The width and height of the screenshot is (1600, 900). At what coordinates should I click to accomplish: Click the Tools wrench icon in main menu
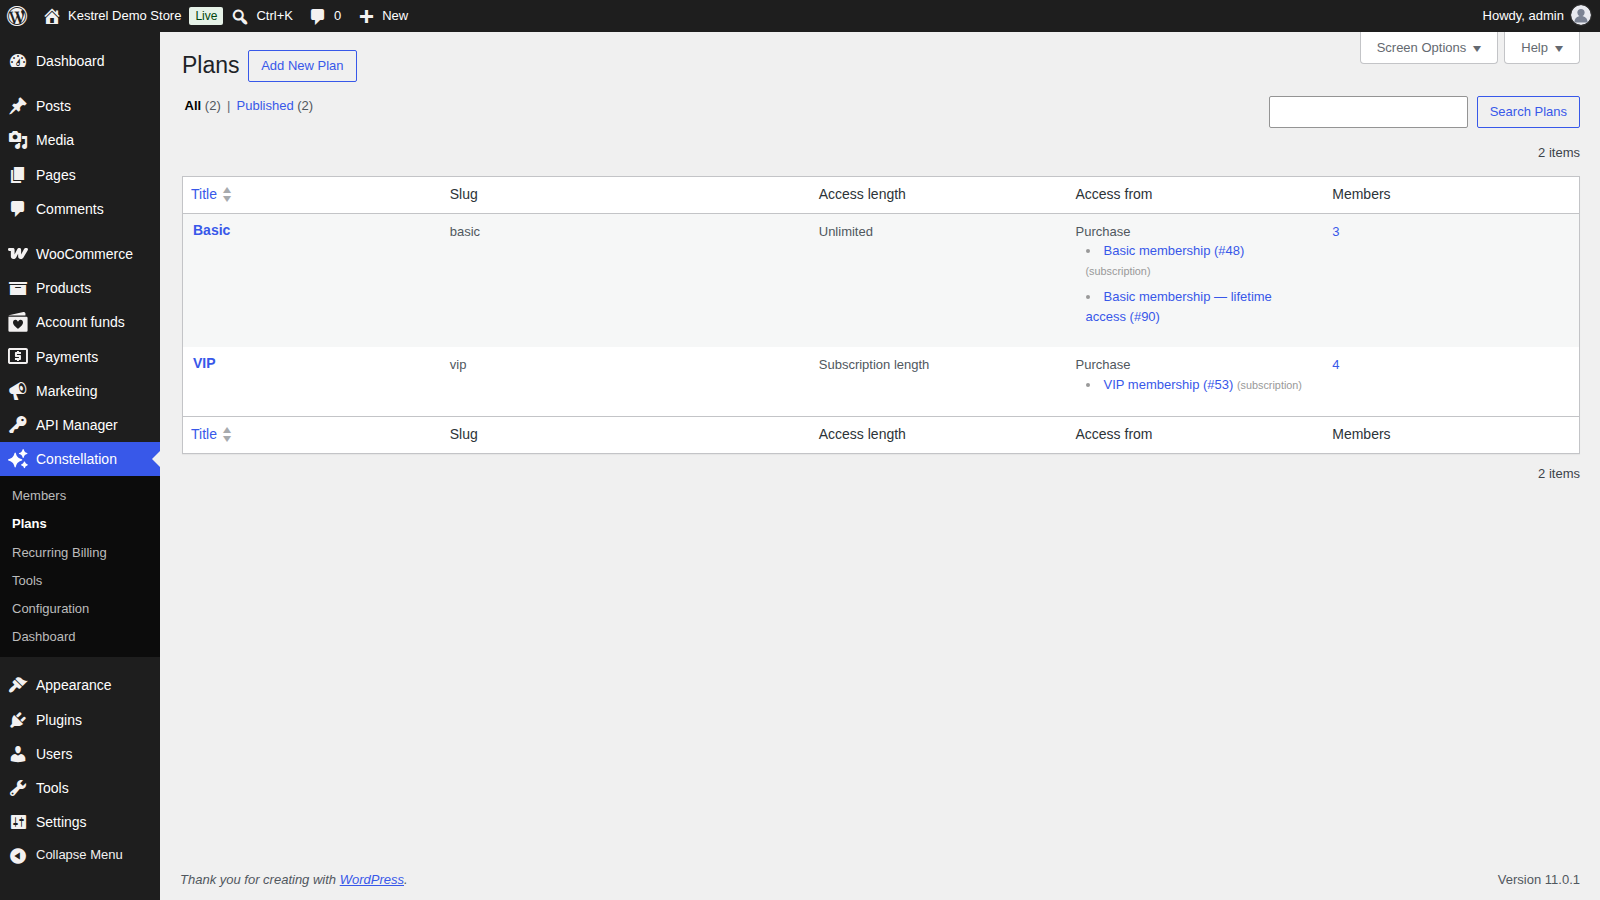pyautogui.click(x=18, y=788)
